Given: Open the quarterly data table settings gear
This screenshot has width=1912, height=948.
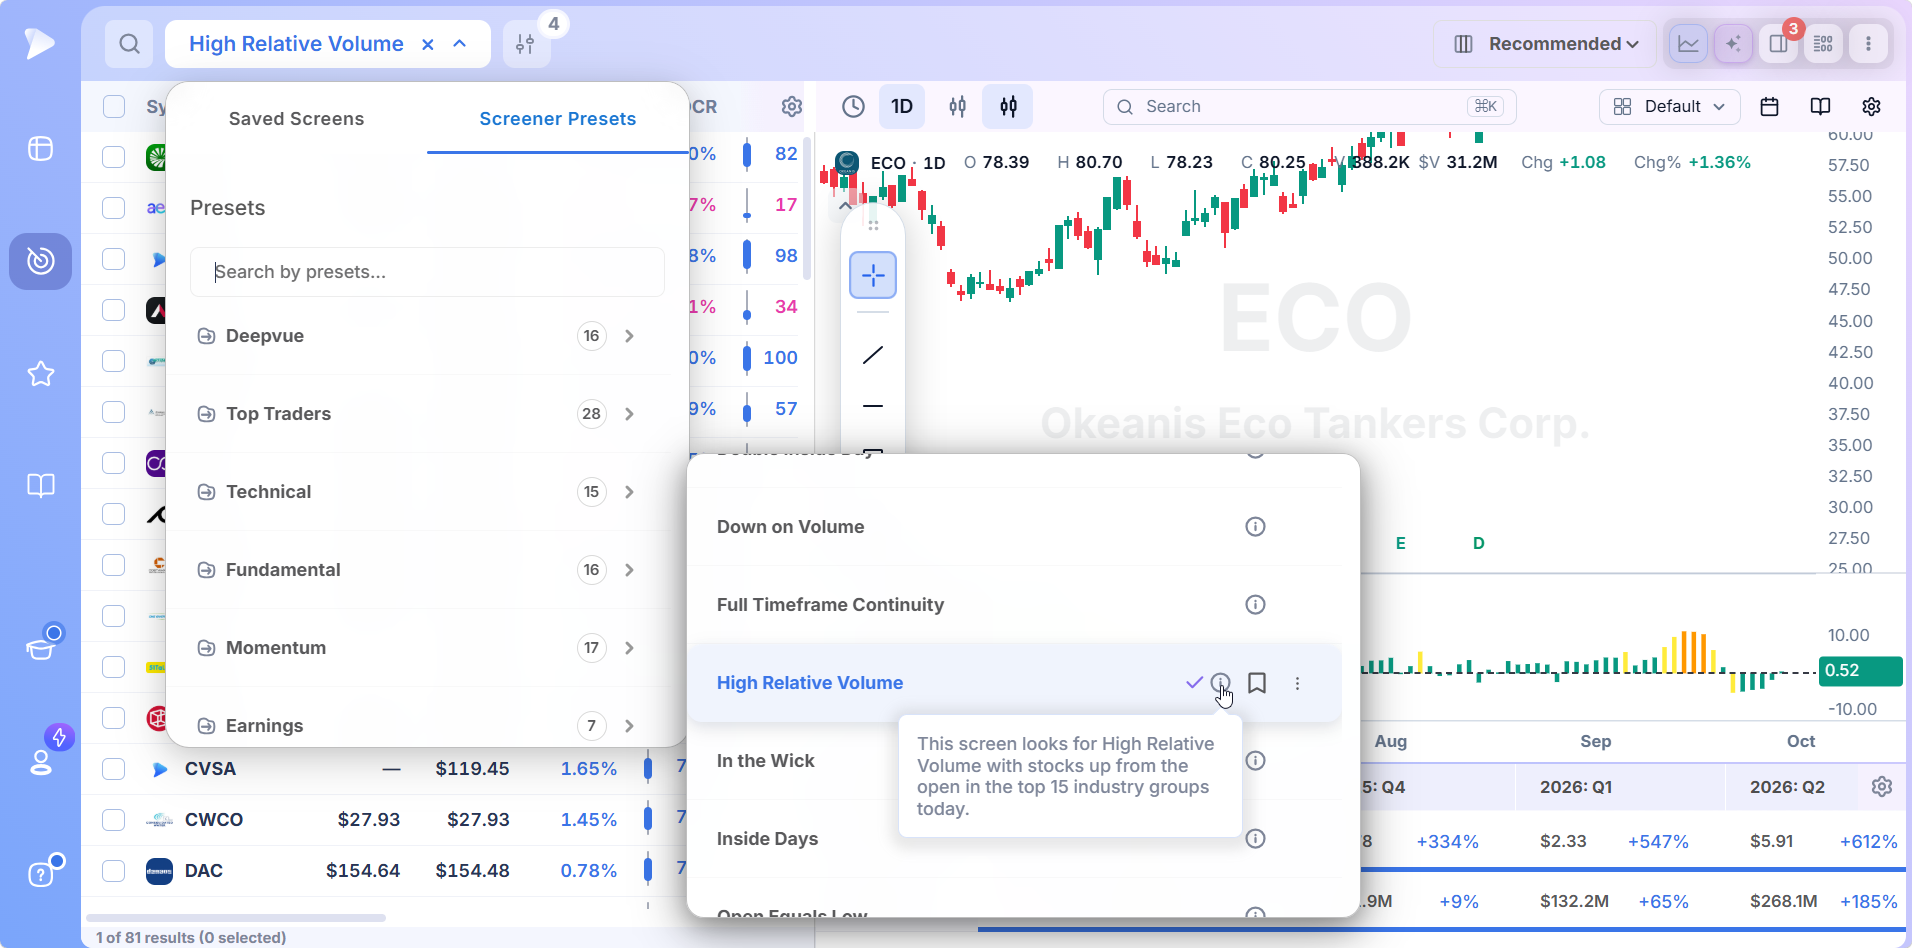Looking at the screenshot, I should (1882, 787).
